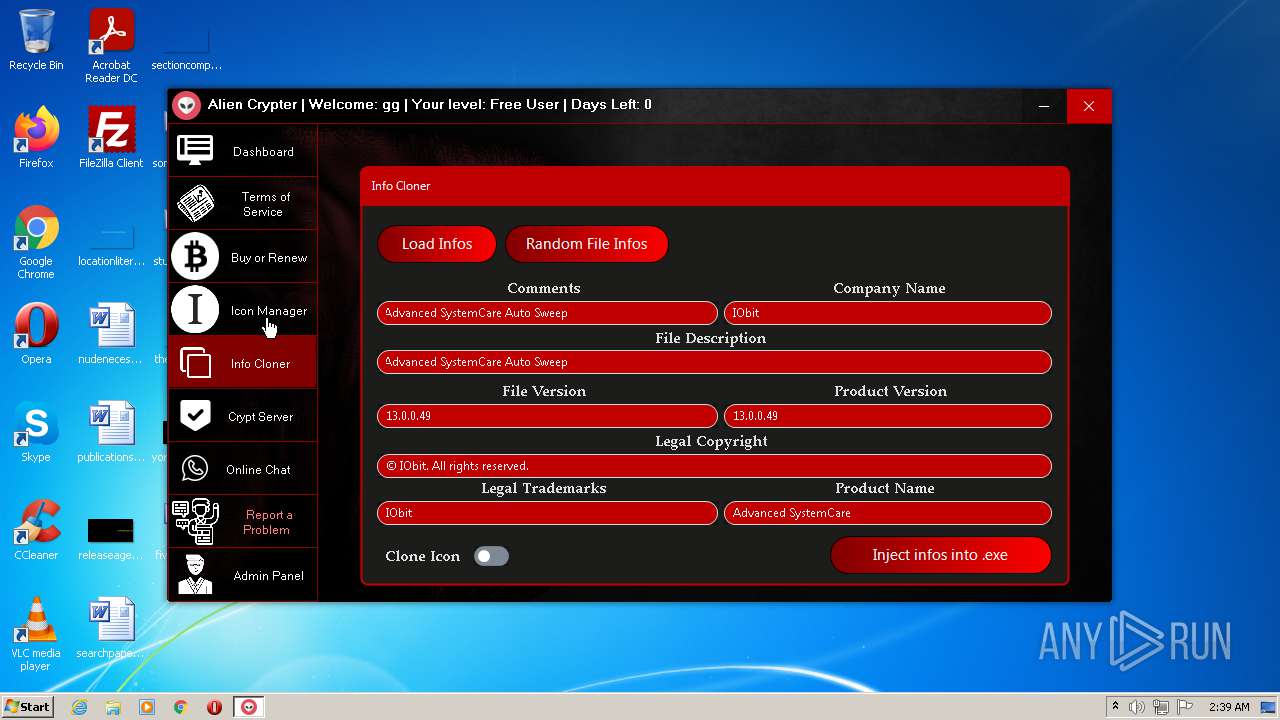
Task: Select the Opera desktop icon
Action: tap(36, 334)
